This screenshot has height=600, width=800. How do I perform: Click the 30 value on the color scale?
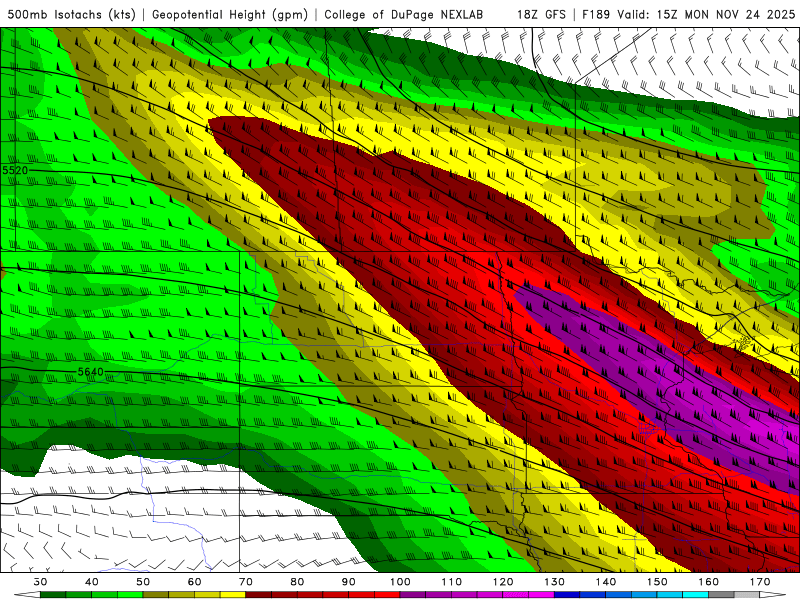[40, 582]
